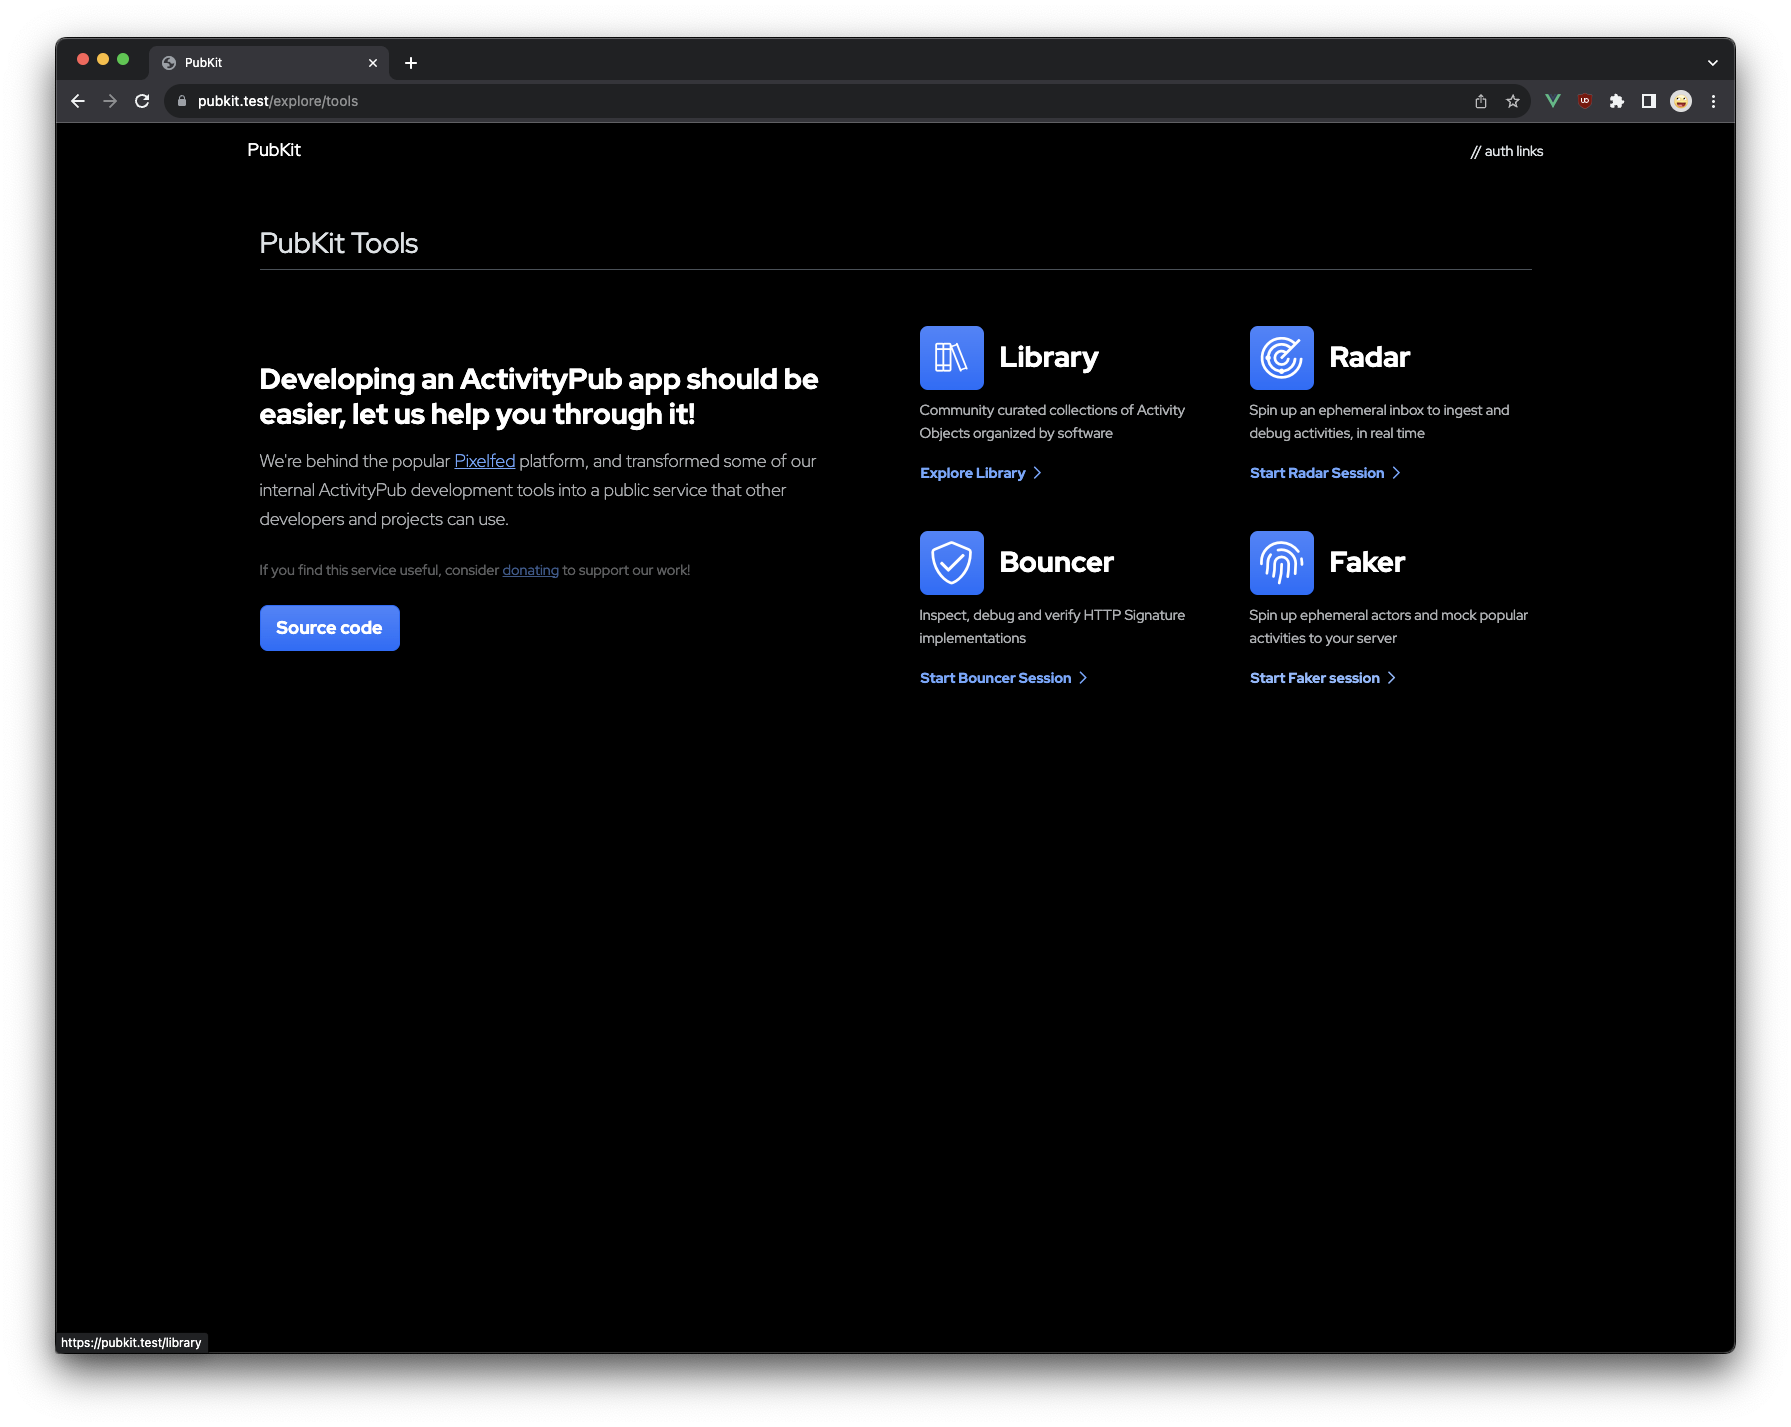Click the Bouncer shield checkmark icon

point(951,563)
